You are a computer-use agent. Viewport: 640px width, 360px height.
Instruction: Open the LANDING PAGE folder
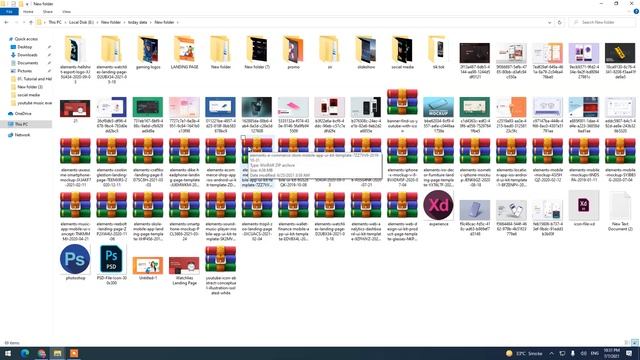184,52
